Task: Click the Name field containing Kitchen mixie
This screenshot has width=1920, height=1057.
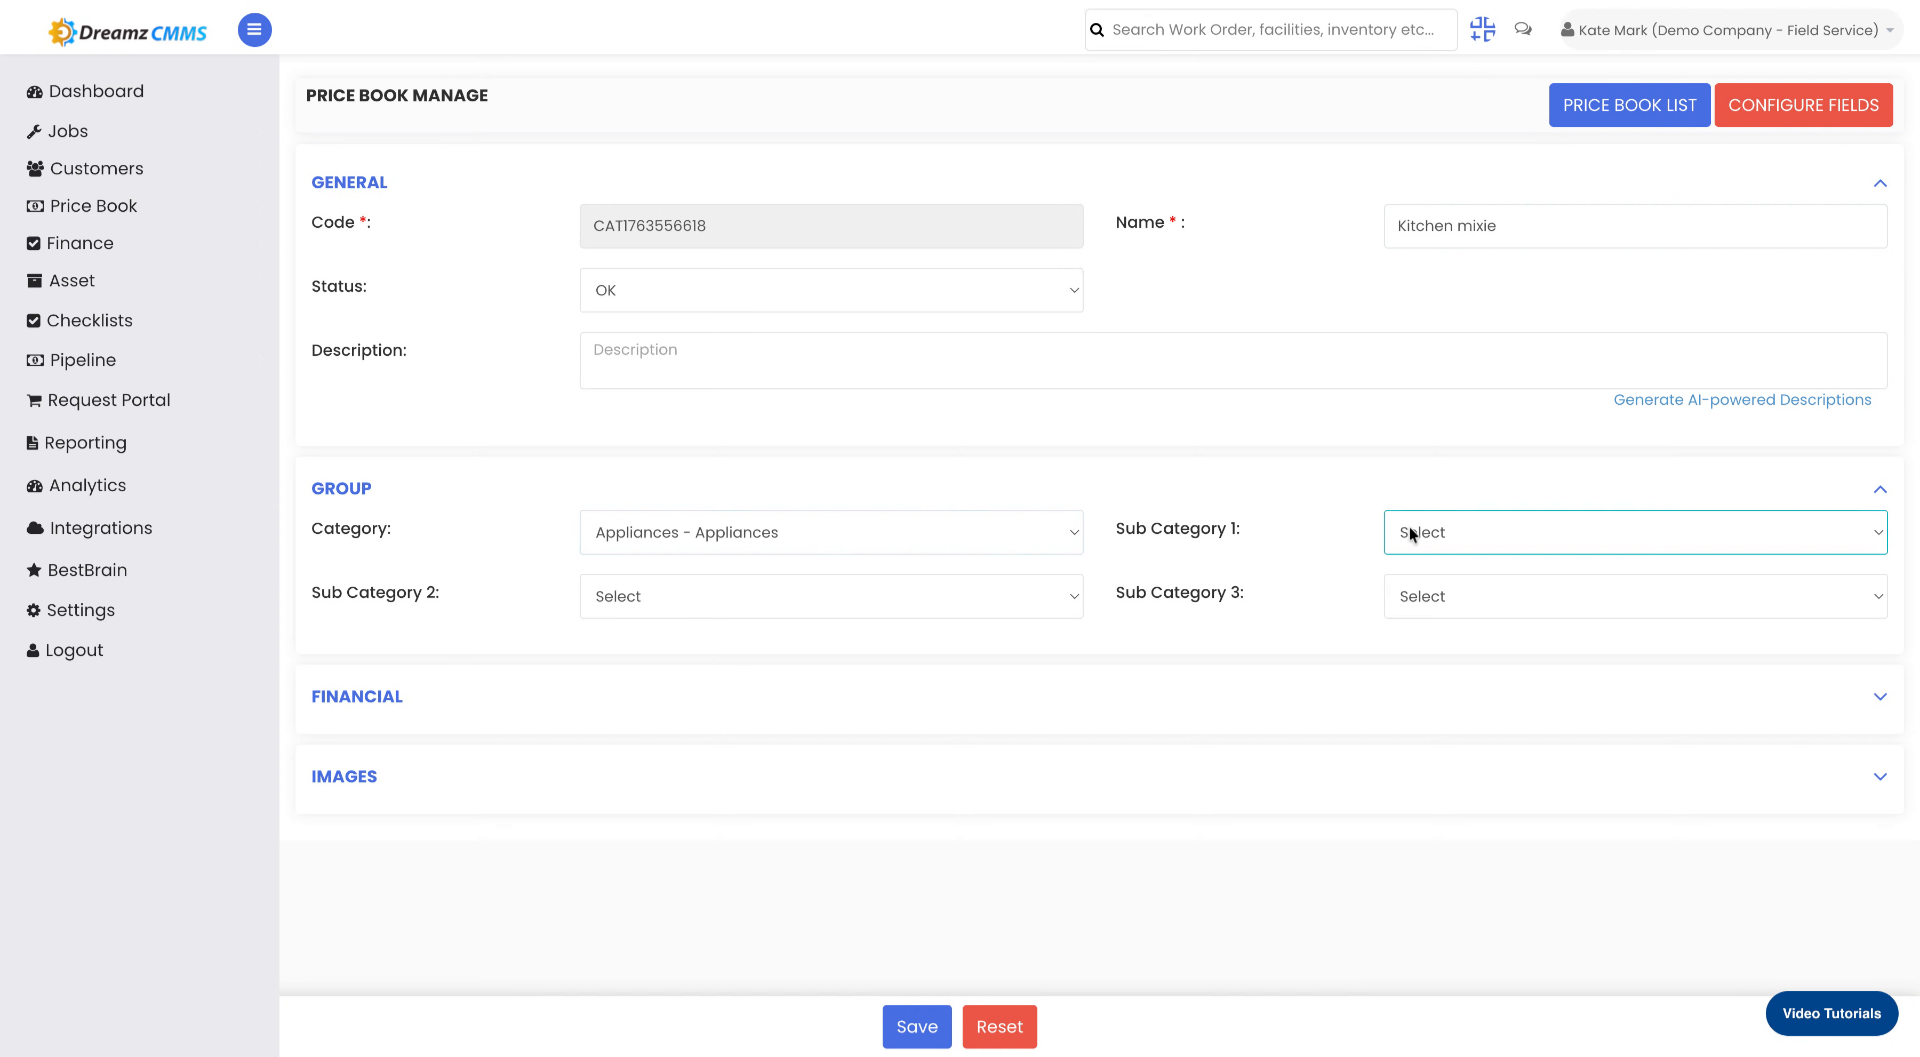Action: (1635, 226)
